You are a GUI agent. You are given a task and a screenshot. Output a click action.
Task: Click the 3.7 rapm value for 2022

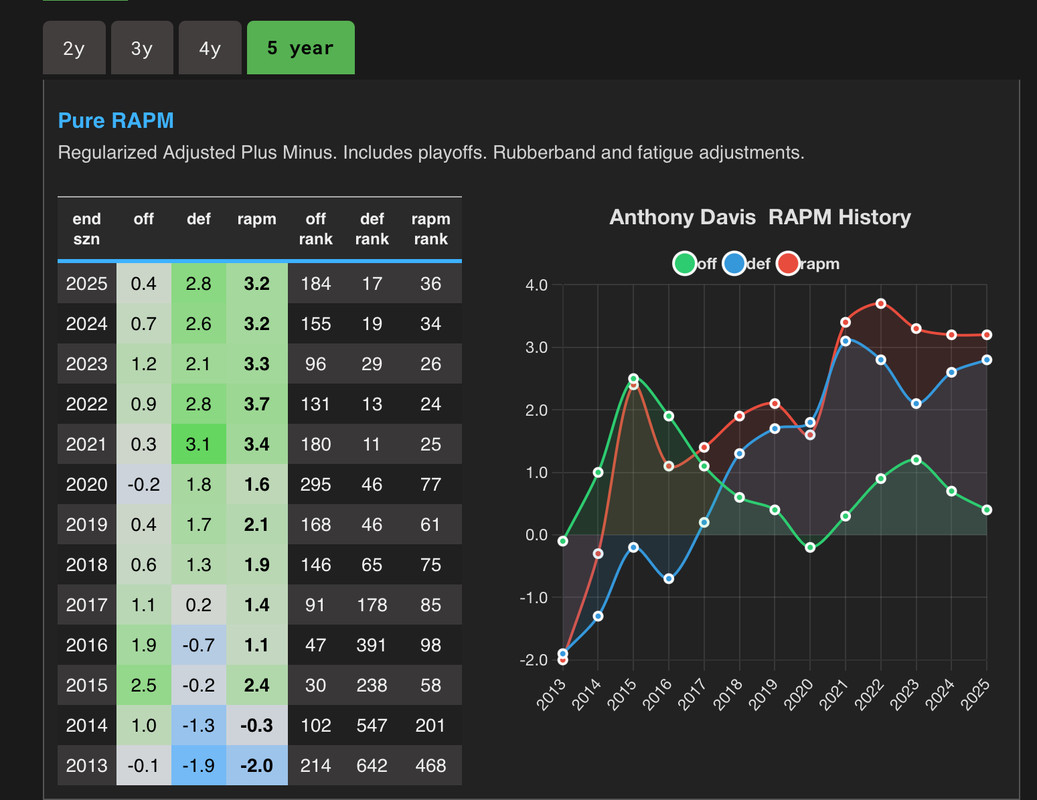pos(257,404)
